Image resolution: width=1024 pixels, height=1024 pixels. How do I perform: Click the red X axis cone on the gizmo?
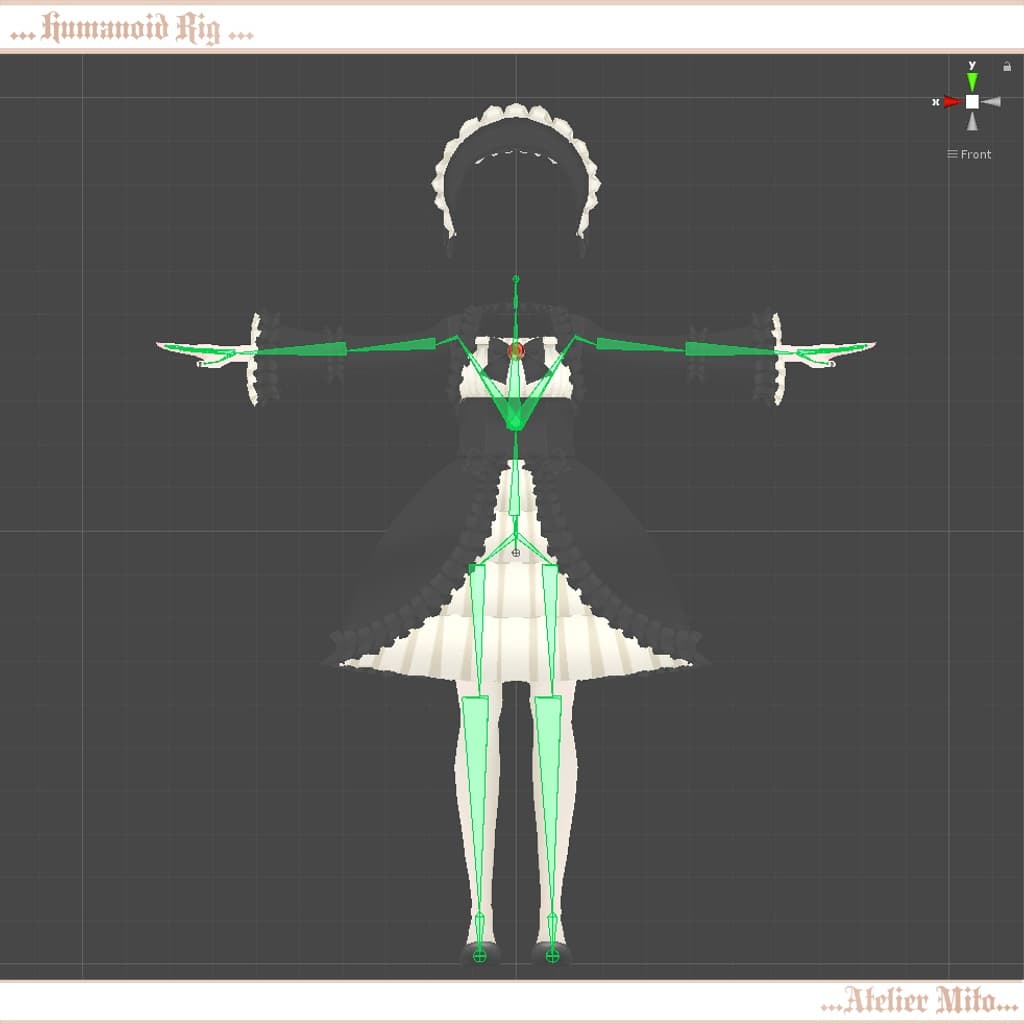pyautogui.click(x=952, y=102)
